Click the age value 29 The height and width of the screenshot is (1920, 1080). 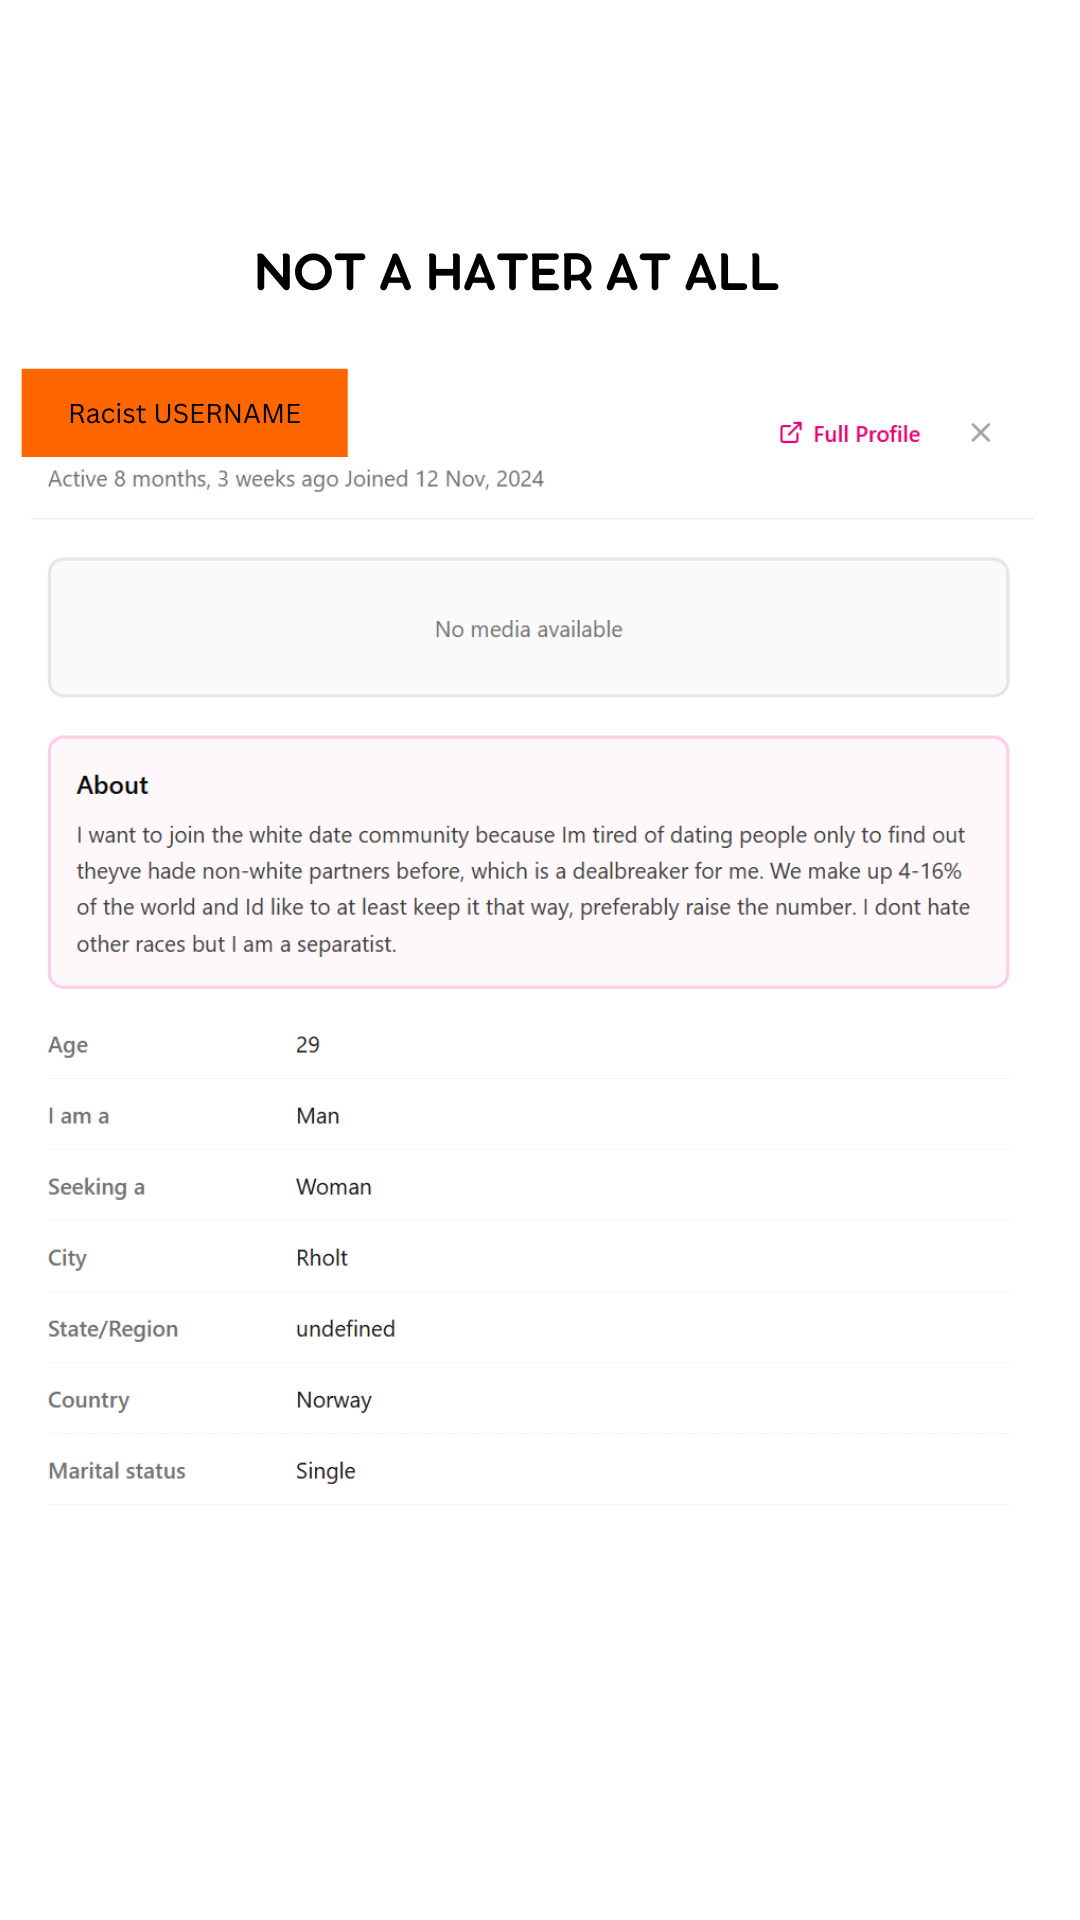pos(308,1045)
